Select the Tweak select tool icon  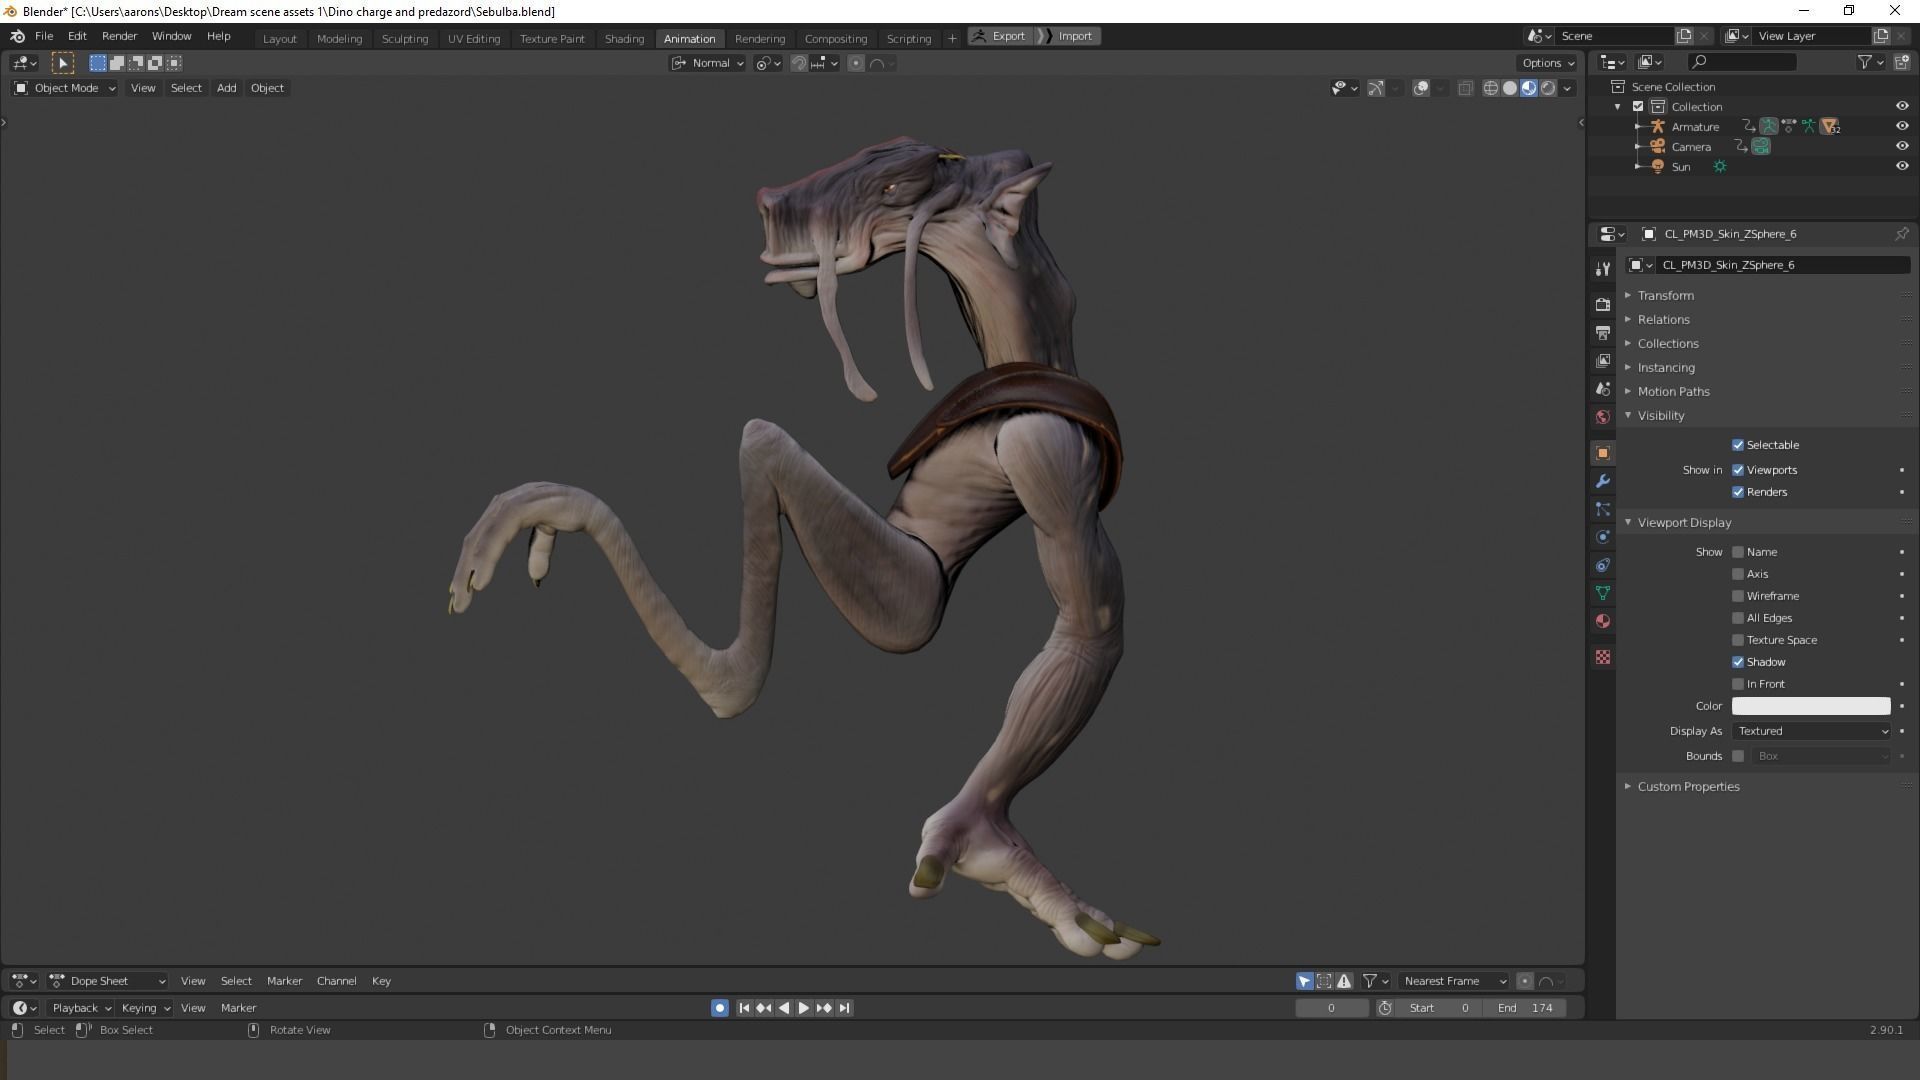coord(62,63)
